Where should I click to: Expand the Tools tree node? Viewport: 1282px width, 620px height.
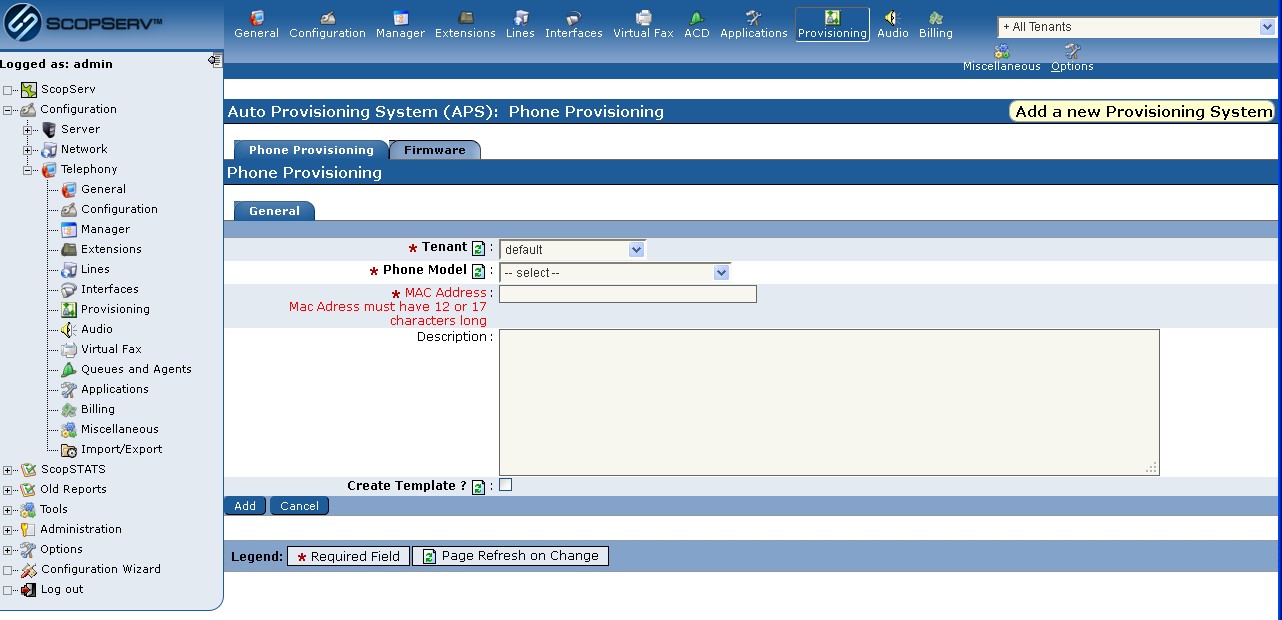8,510
